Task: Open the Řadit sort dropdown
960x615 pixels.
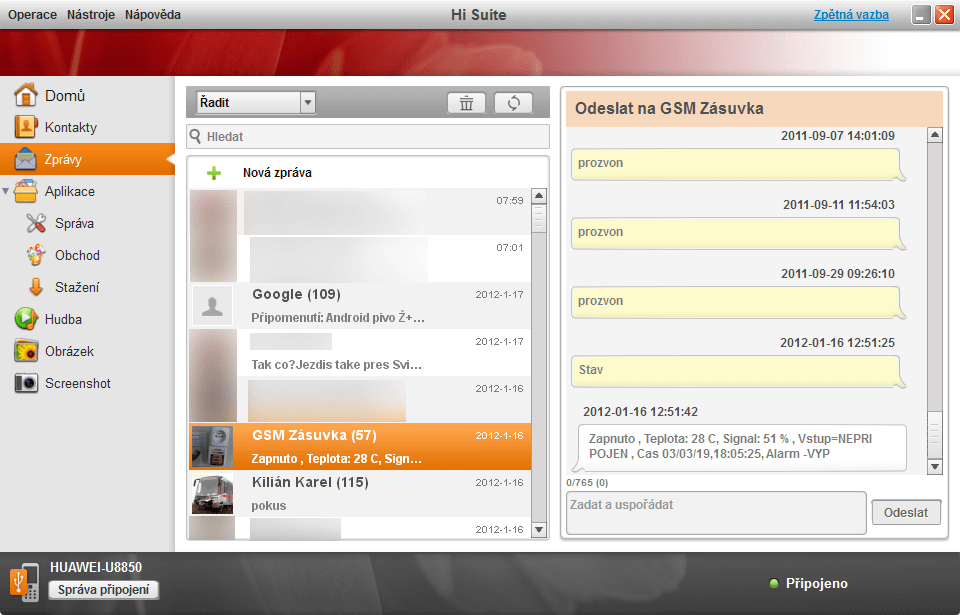Action: pyautogui.click(x=256, y=102)
